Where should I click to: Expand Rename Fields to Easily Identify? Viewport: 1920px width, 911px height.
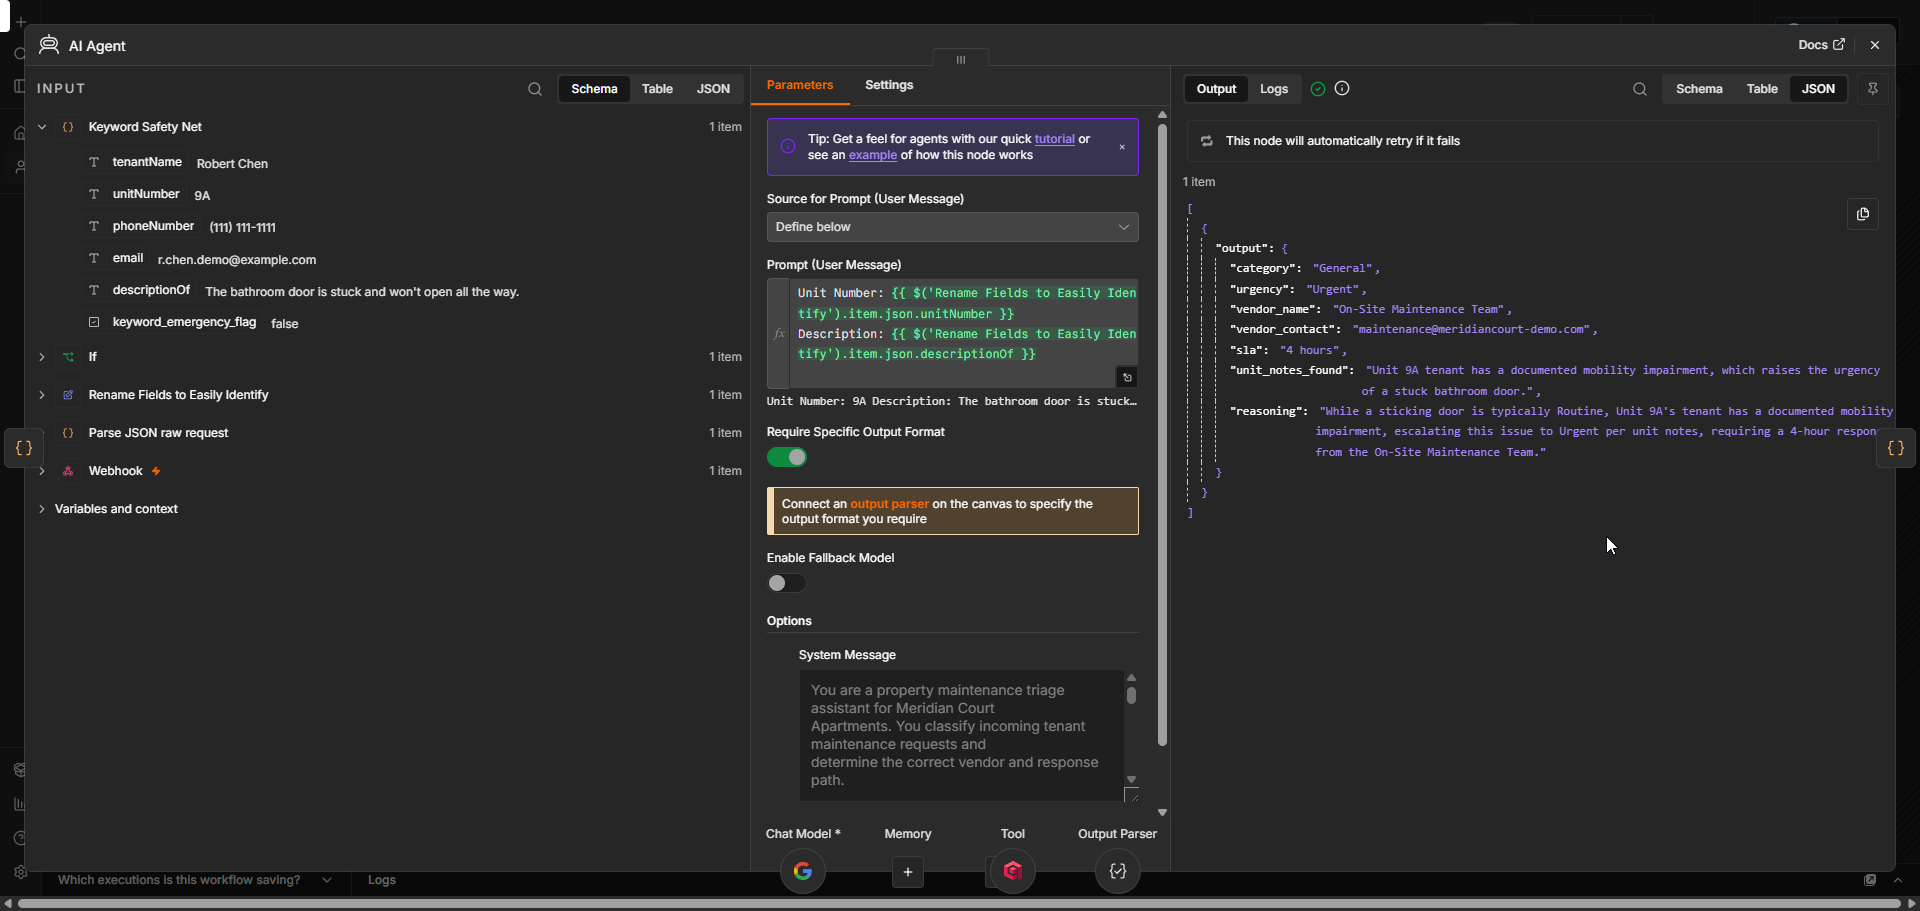point(42,395)
